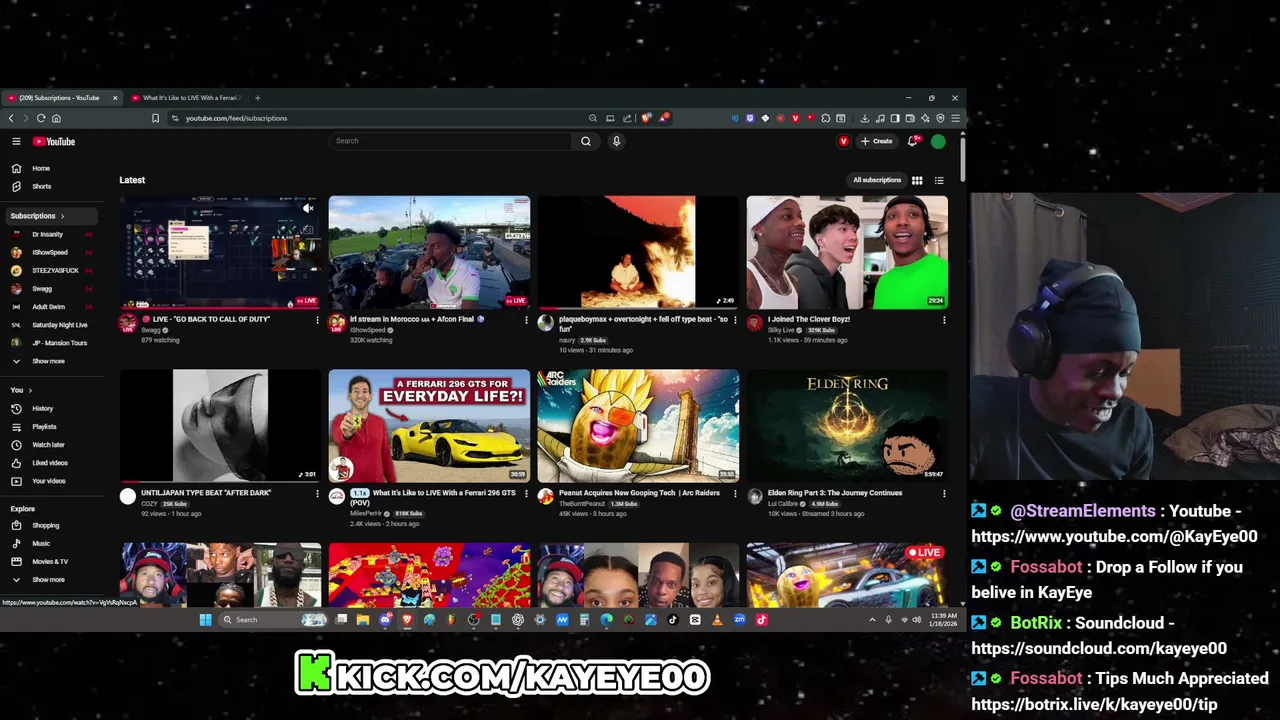Open the Brave browser main menu

click(955, 118)
